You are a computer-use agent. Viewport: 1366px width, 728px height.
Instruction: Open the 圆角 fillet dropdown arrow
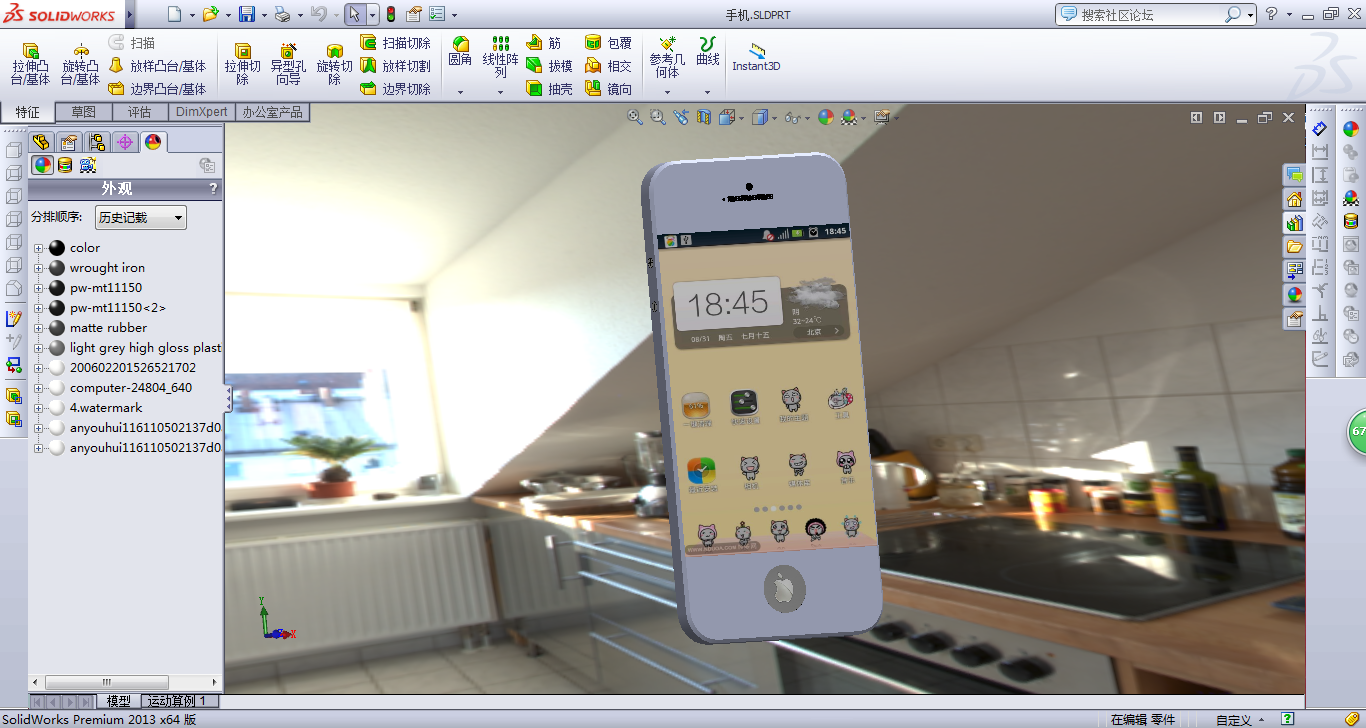click(x=460, y=91)
